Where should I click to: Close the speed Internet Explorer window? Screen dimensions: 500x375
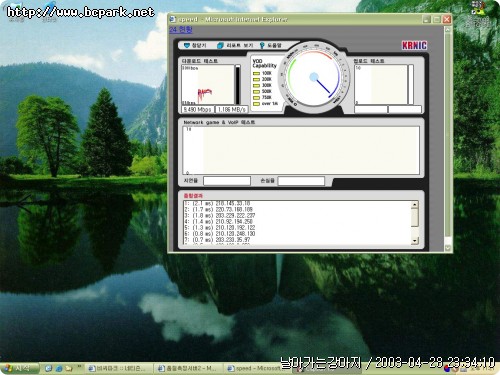click(x=447, y=19)
